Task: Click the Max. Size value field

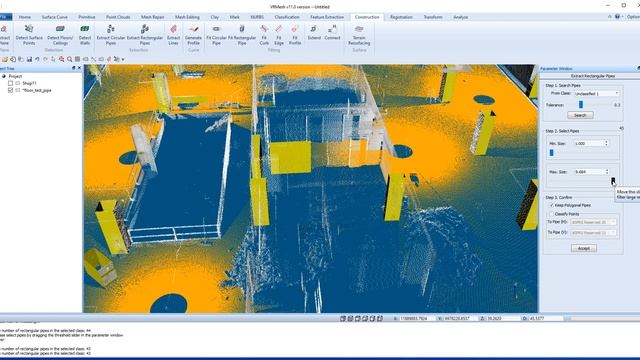Action: tap(589, 172)
